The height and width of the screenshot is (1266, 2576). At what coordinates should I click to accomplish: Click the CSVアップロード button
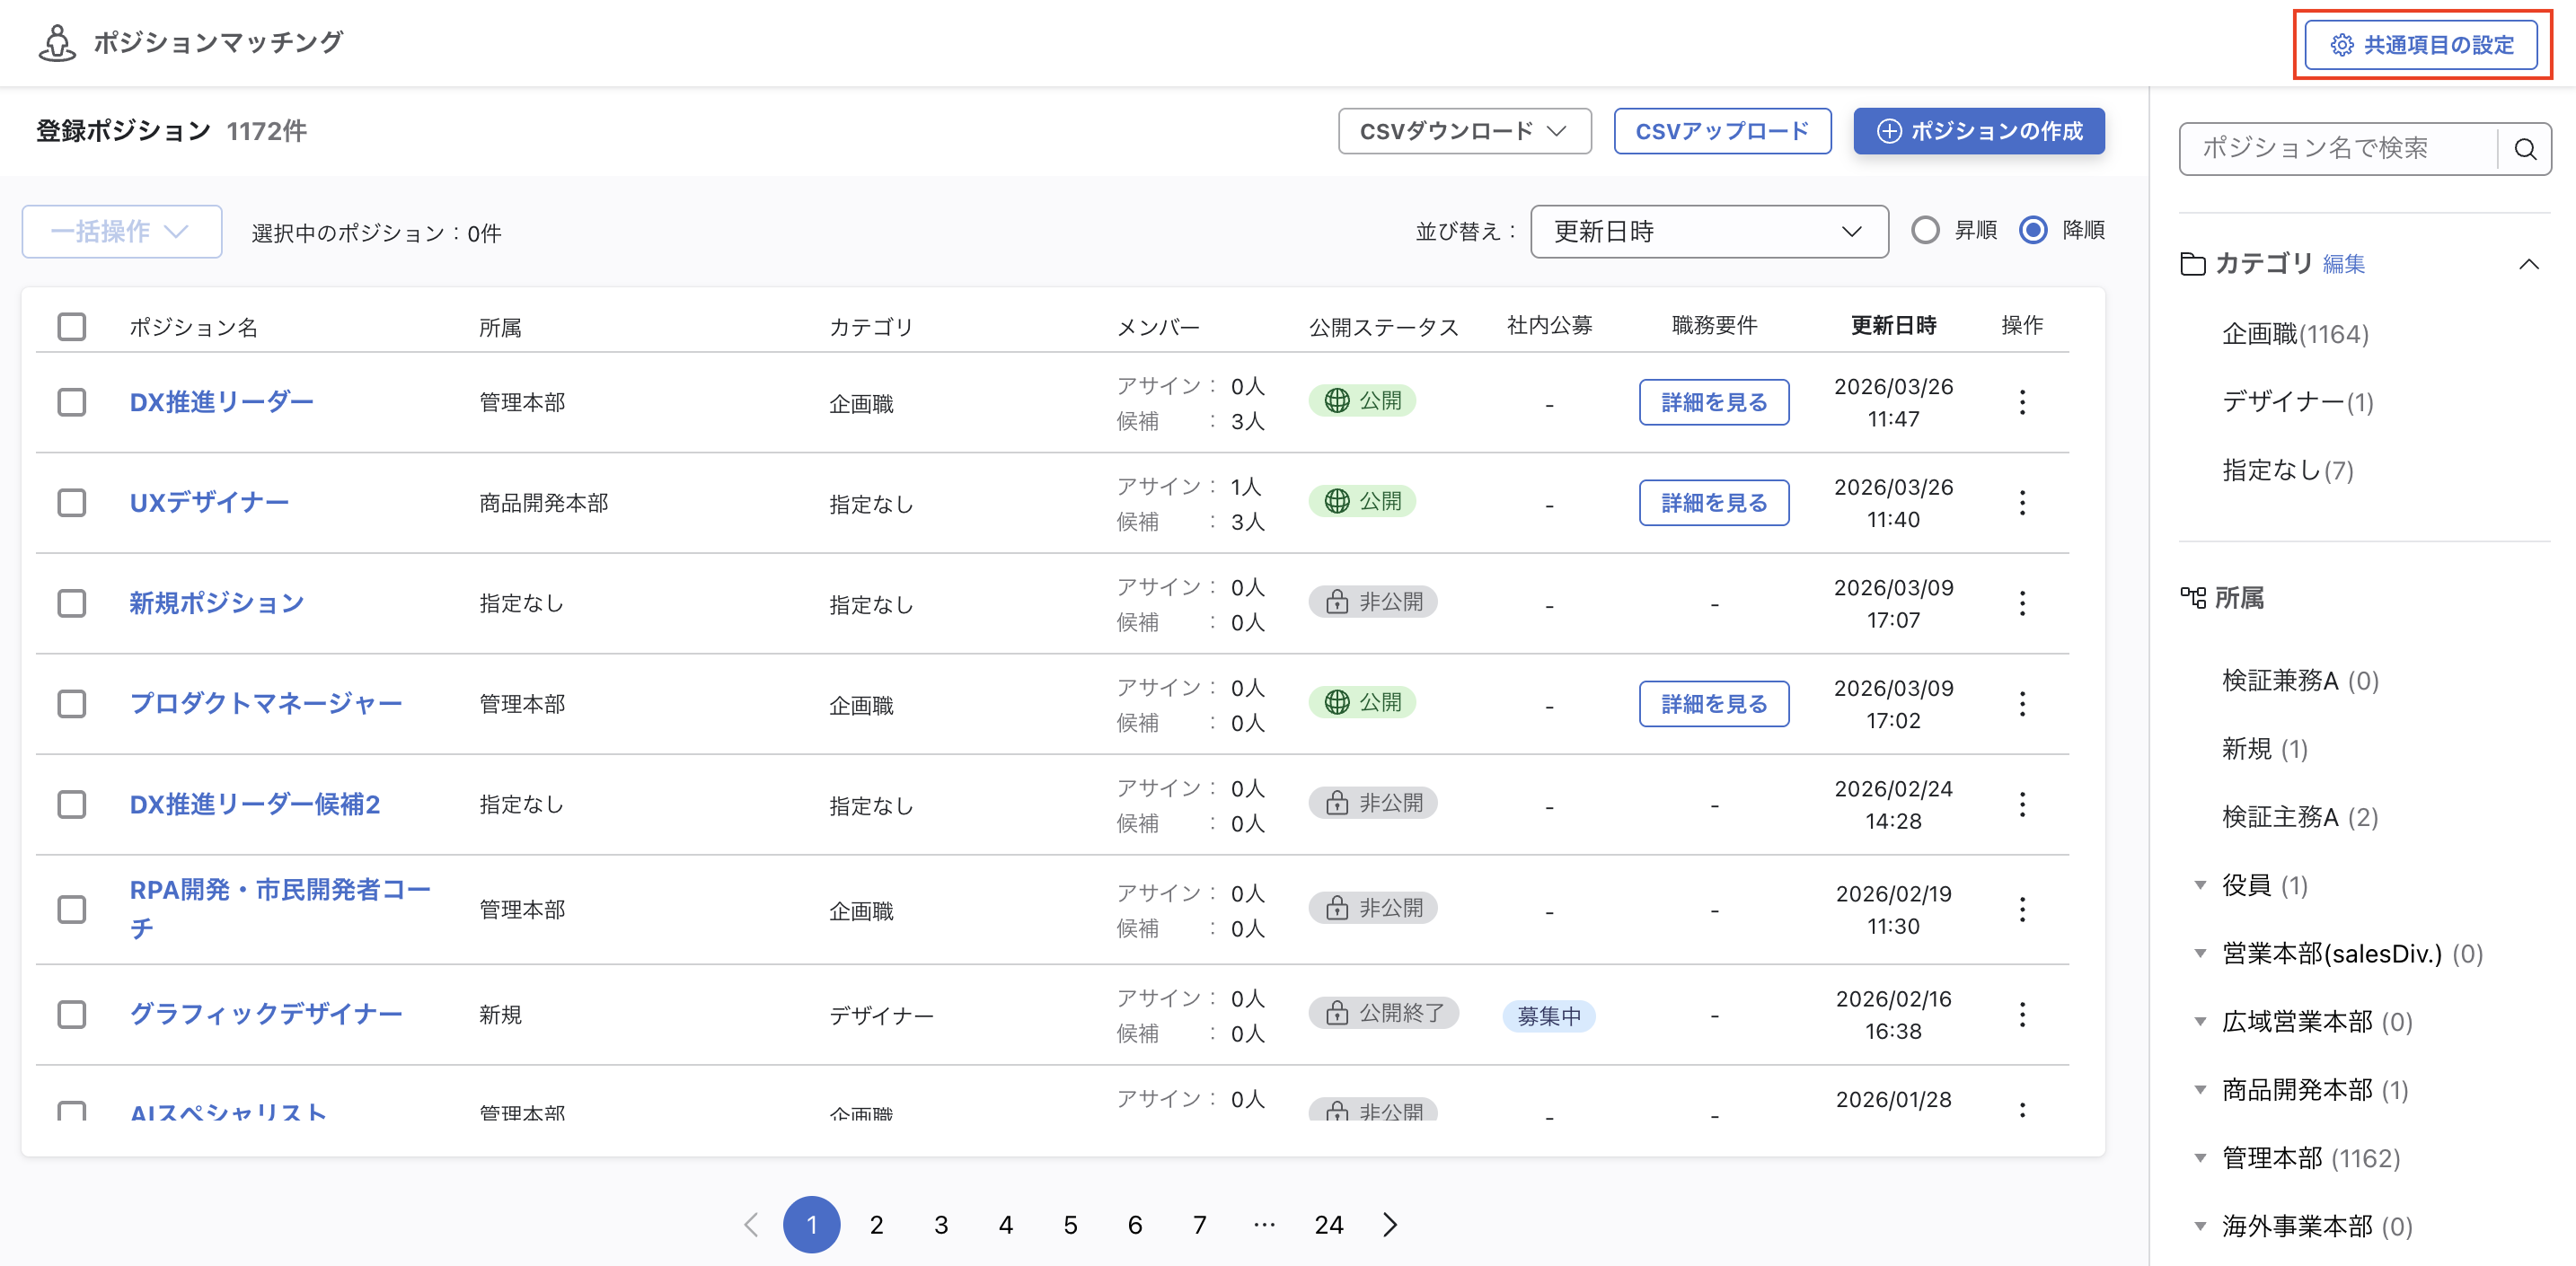tap(1722, 130)
